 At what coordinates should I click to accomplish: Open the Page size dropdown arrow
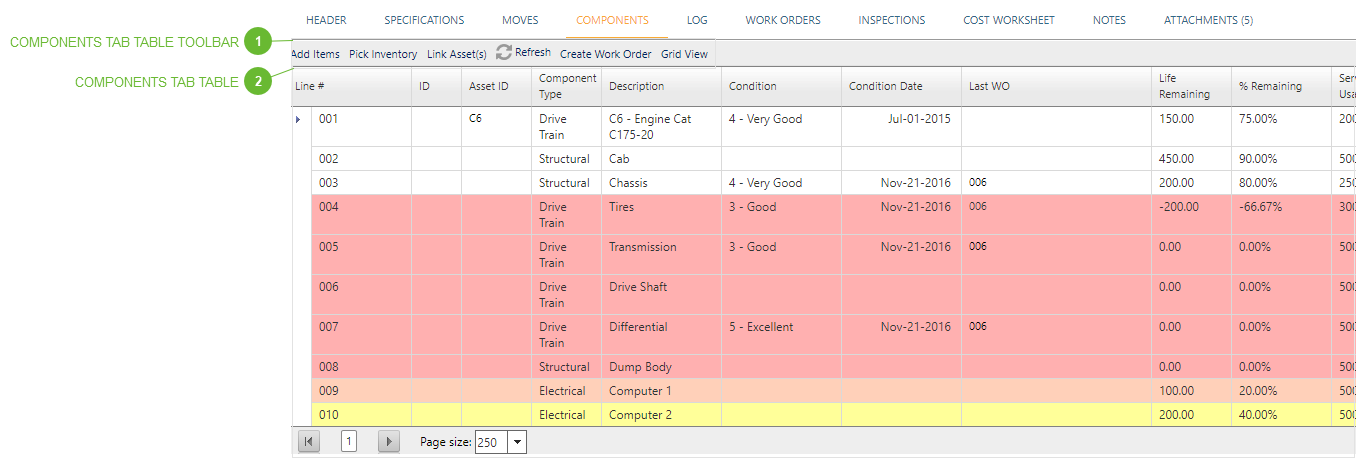tap(517, 441)
